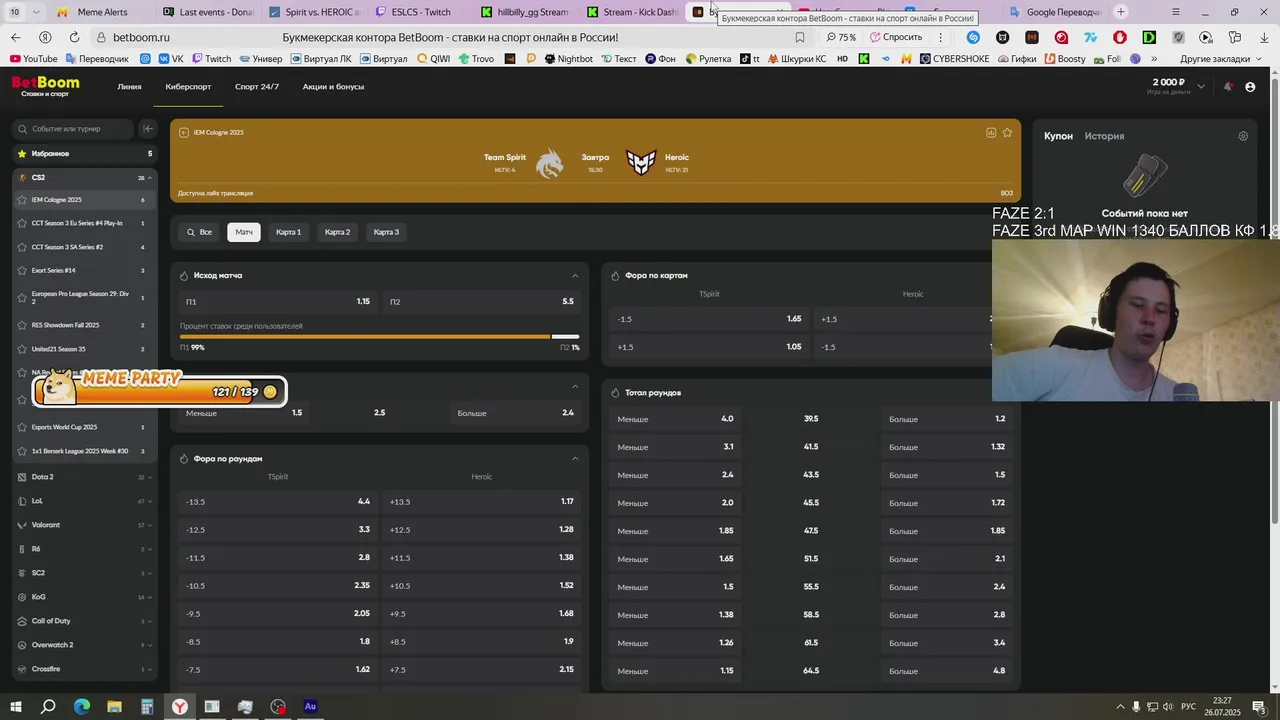Switch to ESLCS - Twitch browser tab
Screen dimensions: 1280x720
point(421,12)
